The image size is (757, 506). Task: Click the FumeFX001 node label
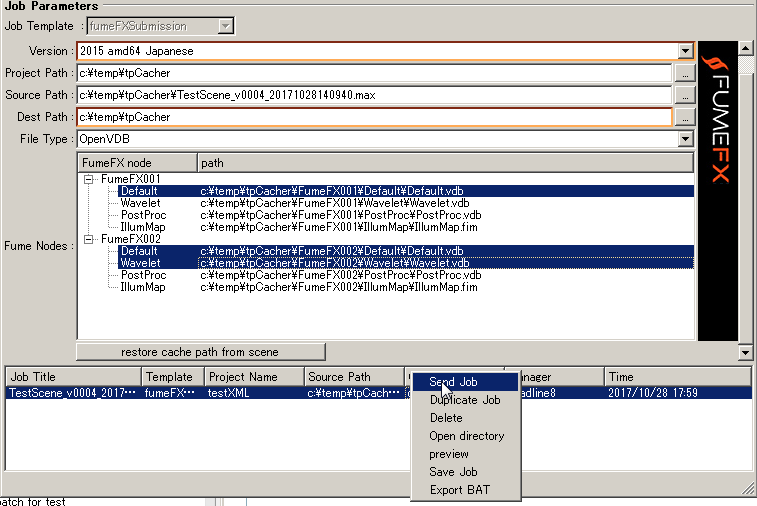[x=130, y=179]
